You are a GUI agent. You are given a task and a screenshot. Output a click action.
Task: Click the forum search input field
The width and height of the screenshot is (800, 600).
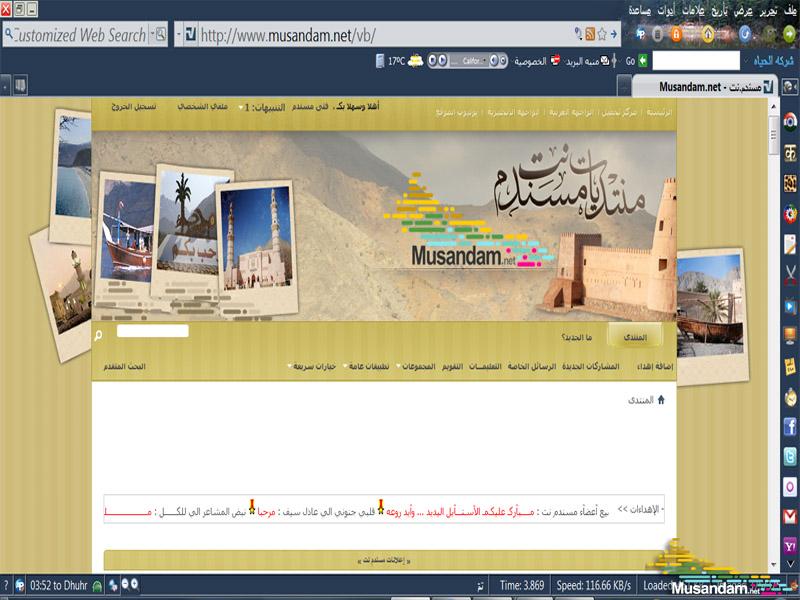click(153, 331)
